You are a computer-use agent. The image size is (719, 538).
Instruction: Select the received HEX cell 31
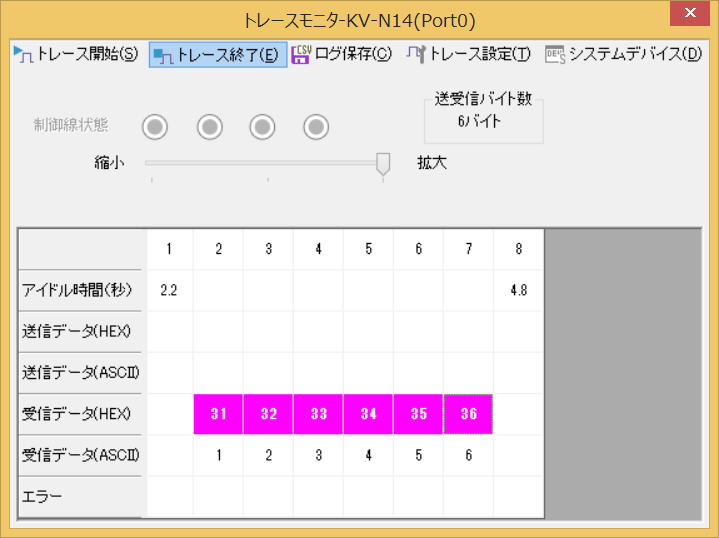click(x=218, y=414)
